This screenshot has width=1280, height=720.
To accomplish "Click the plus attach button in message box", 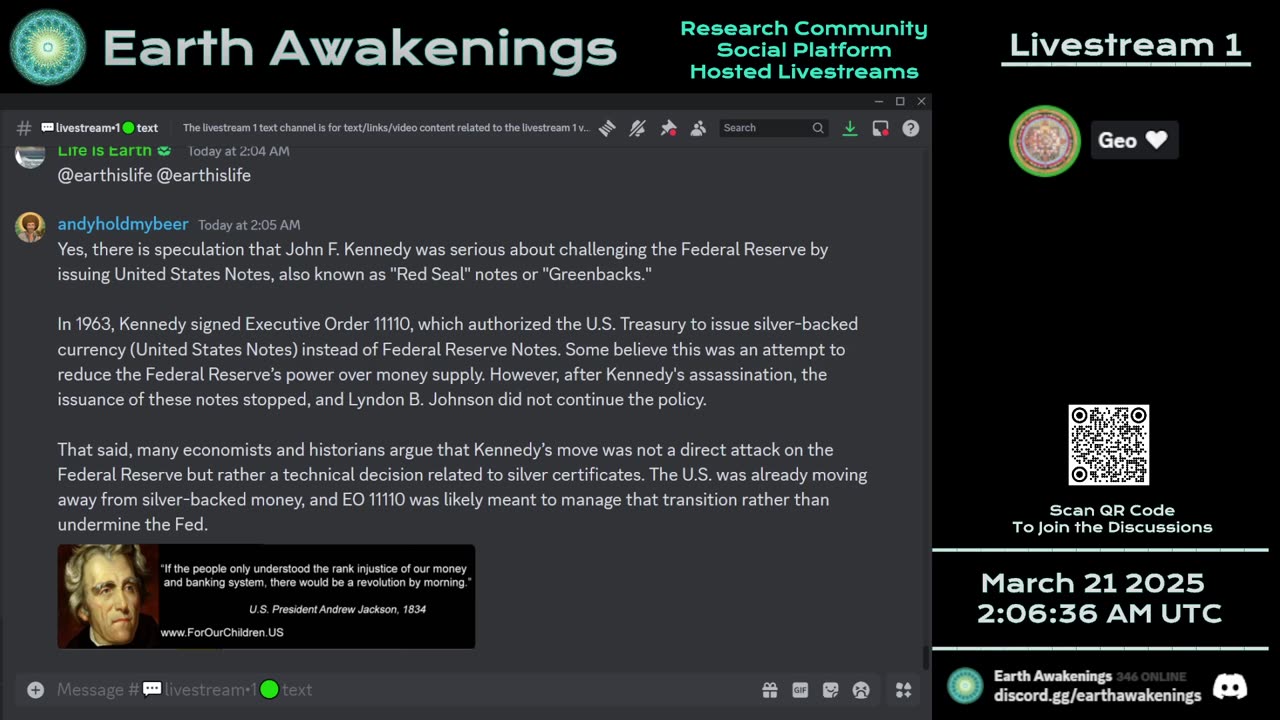I will click(x=35, y=690).
